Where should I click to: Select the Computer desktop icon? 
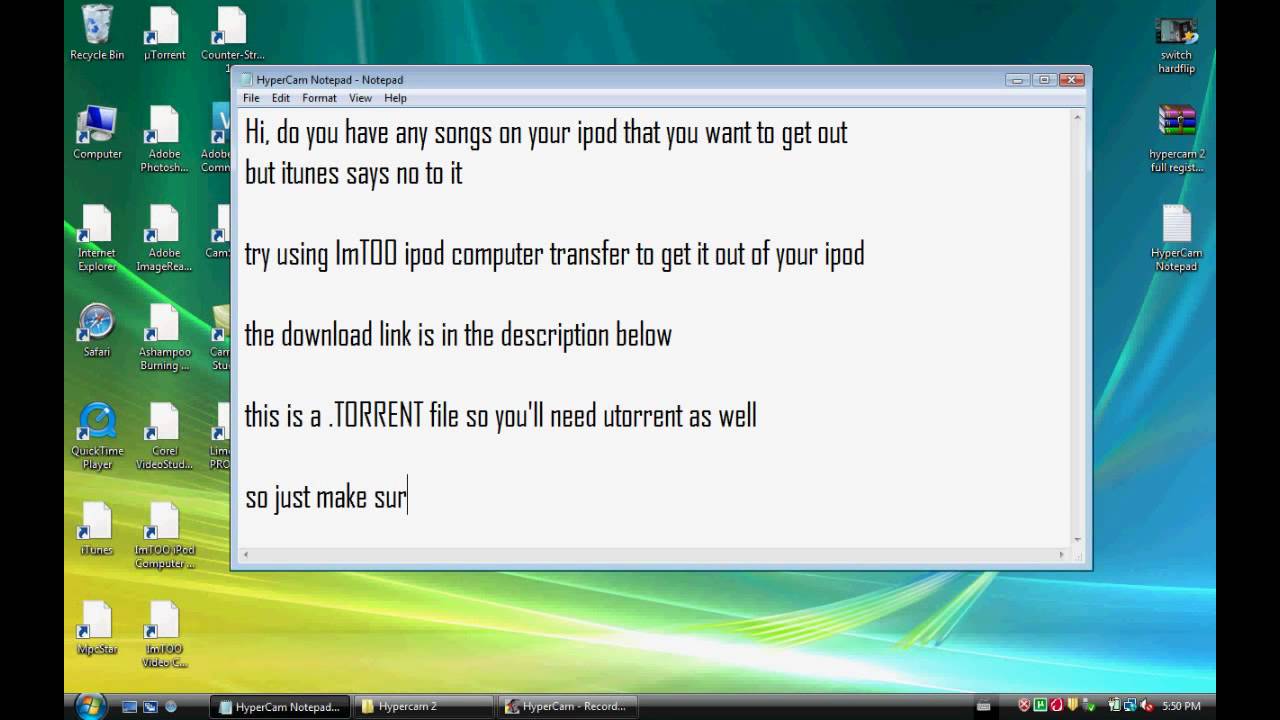coord(97,132)
